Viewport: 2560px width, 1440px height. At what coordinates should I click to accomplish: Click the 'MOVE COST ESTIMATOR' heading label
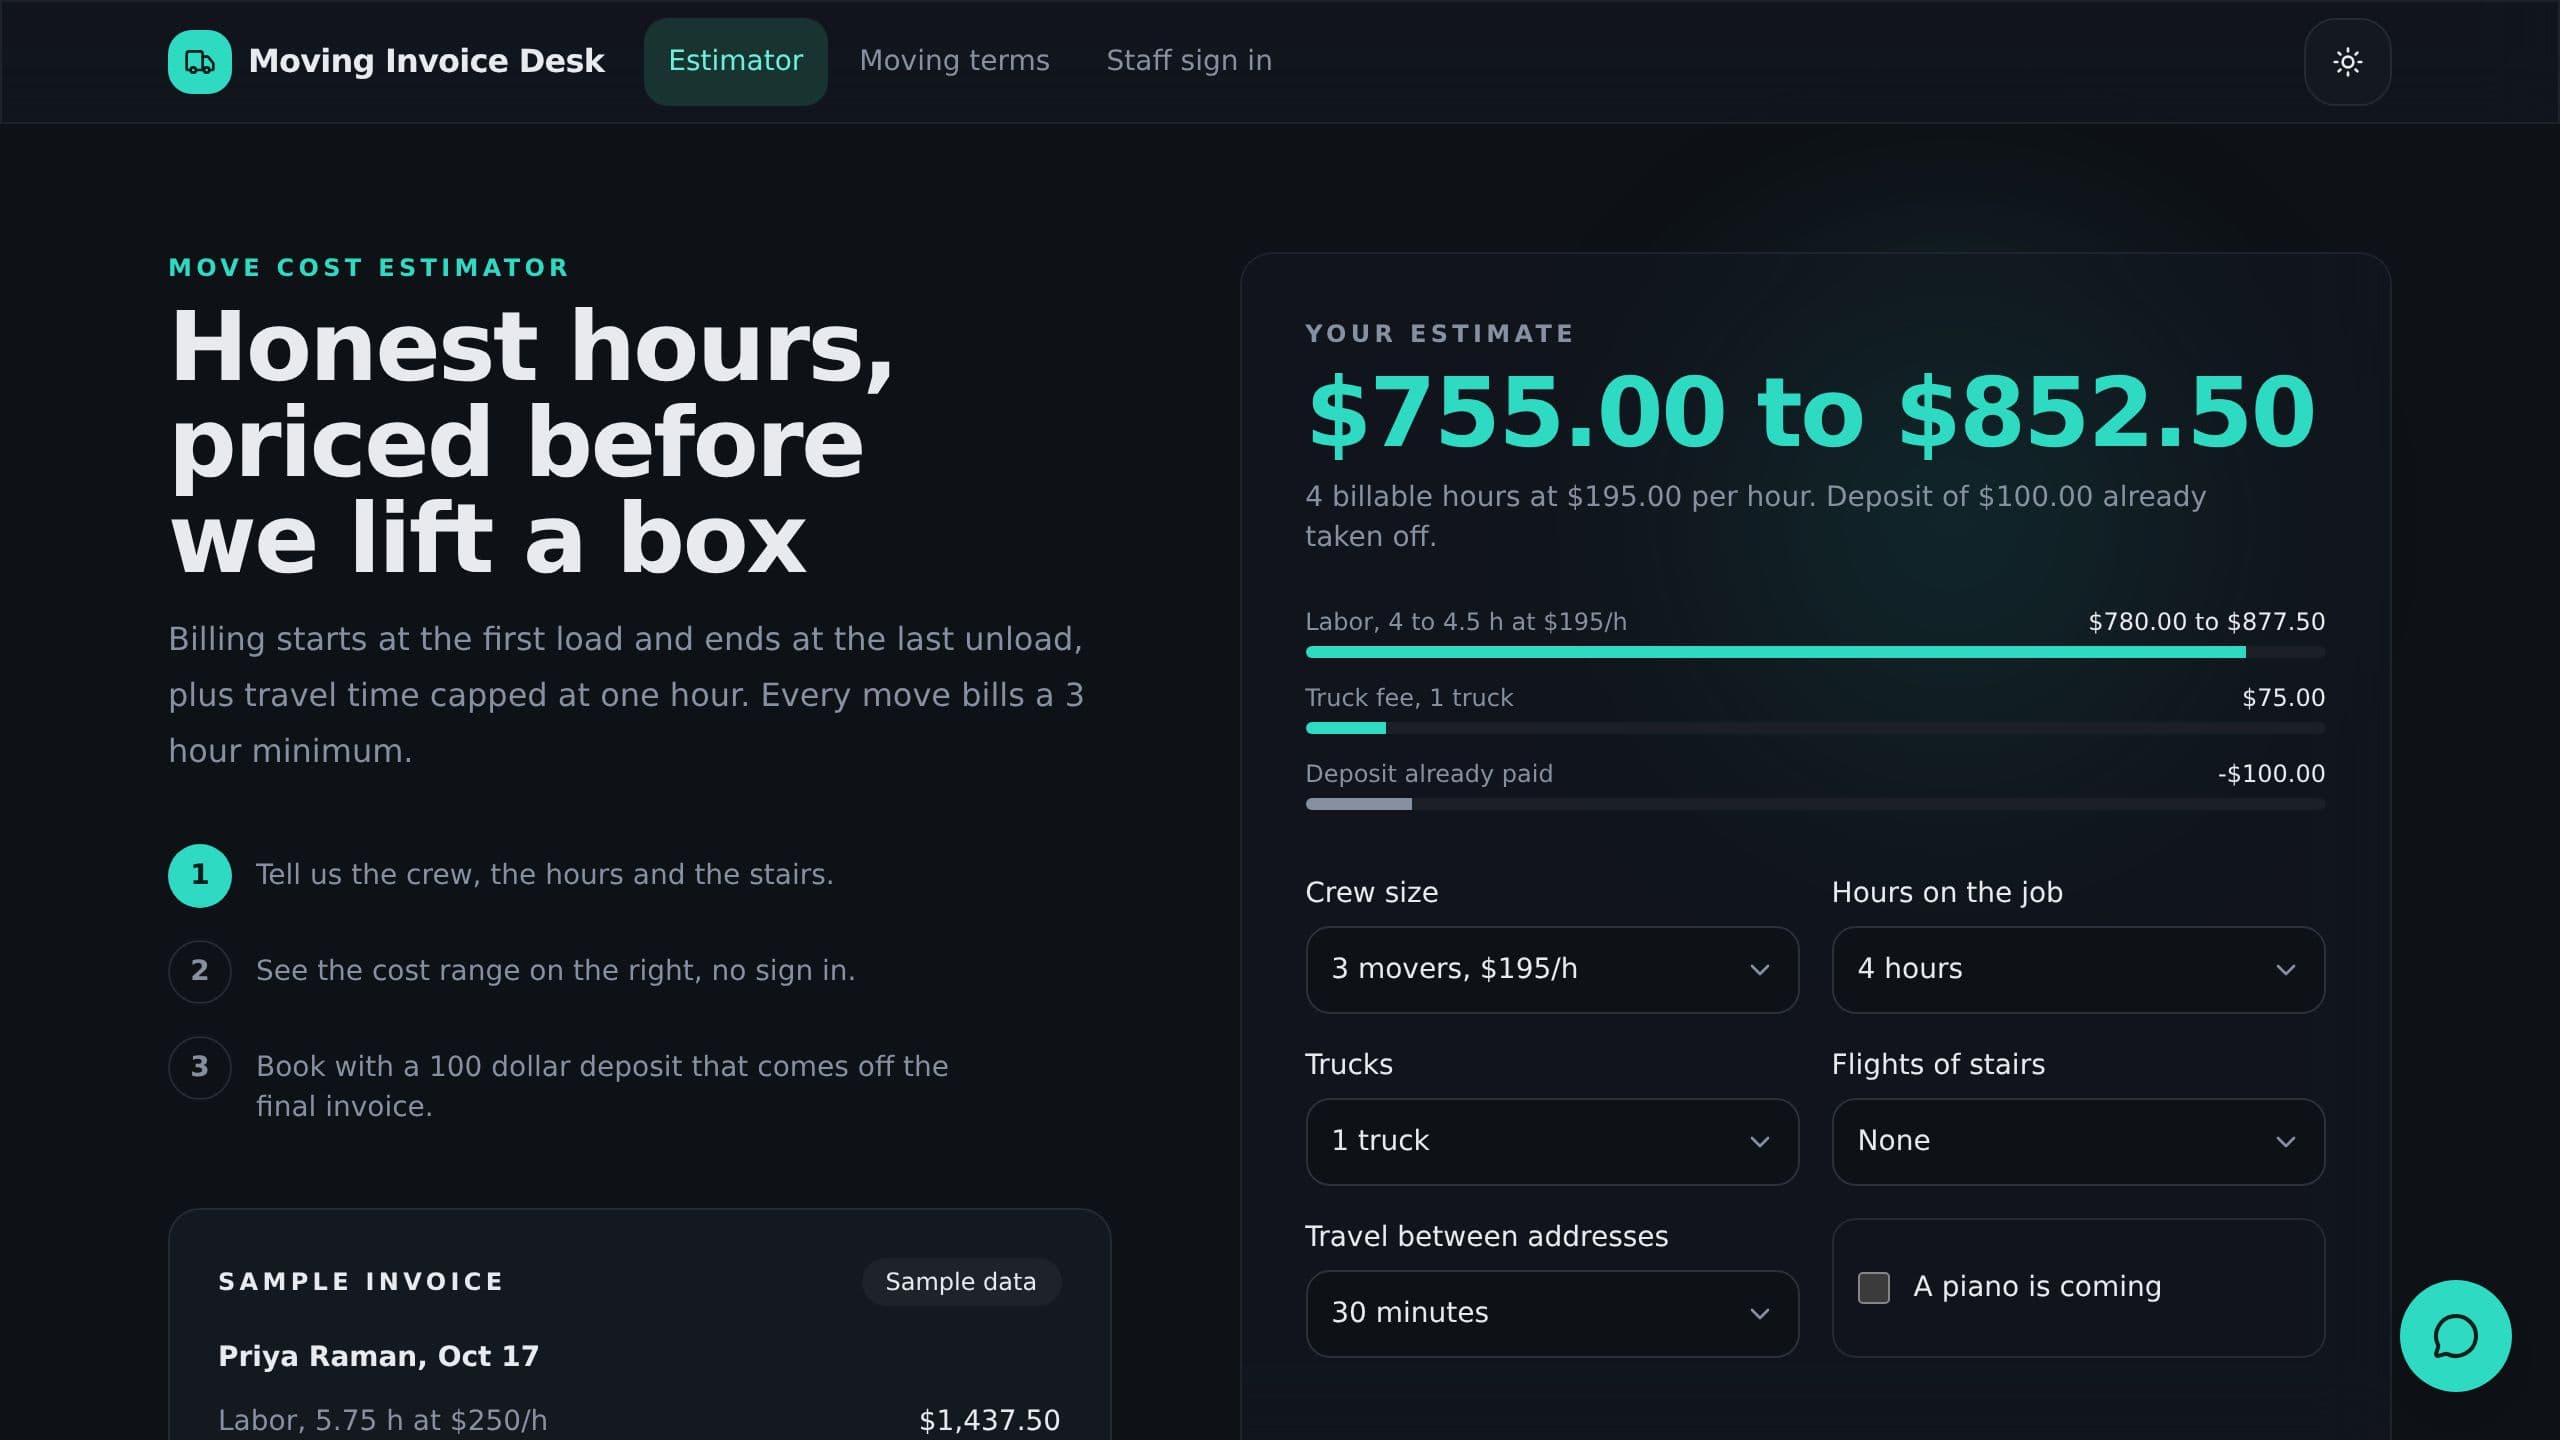[x=368, y=268]
